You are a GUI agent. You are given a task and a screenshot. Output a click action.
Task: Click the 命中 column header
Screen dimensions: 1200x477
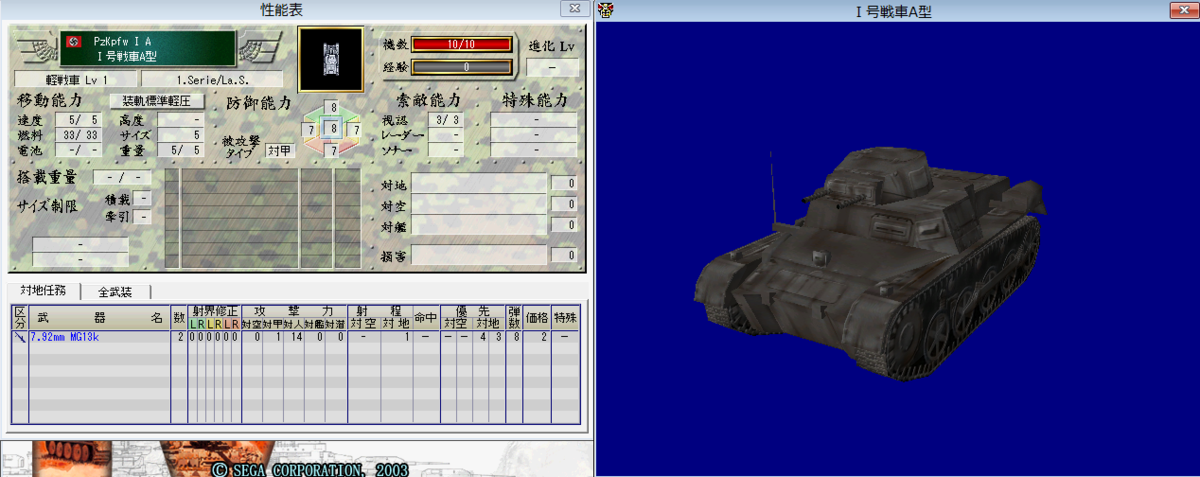click(425, 318)
